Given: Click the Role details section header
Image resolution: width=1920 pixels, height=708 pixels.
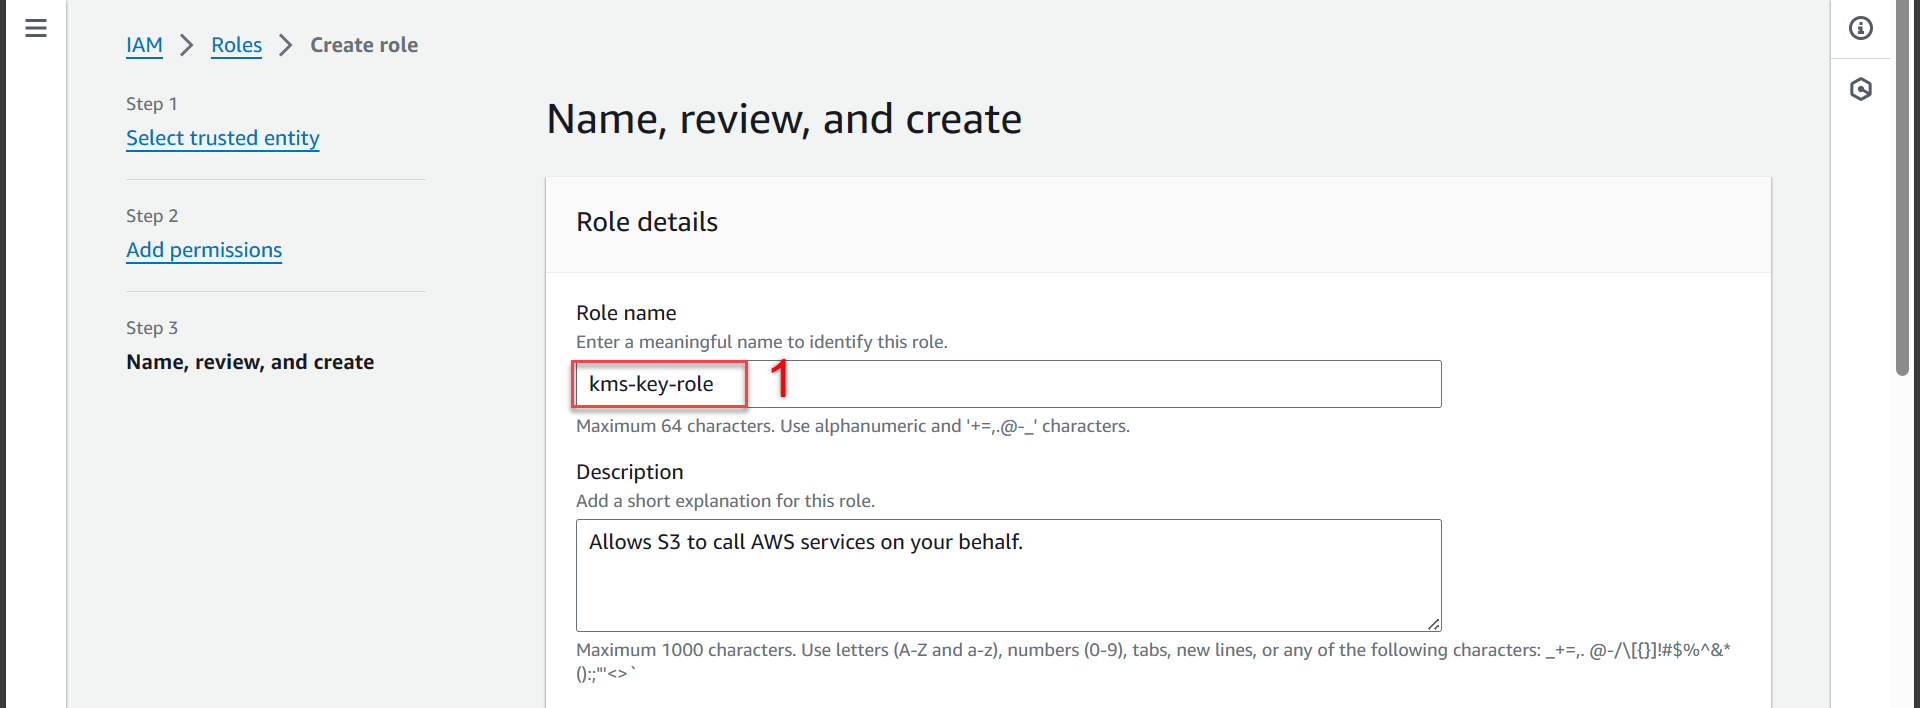Looking at the screenshot, I should tap(647, 222).
